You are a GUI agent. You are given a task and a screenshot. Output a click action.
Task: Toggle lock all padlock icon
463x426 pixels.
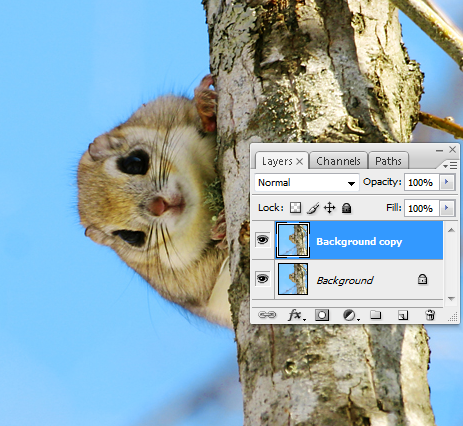click(x=347, y=208)
